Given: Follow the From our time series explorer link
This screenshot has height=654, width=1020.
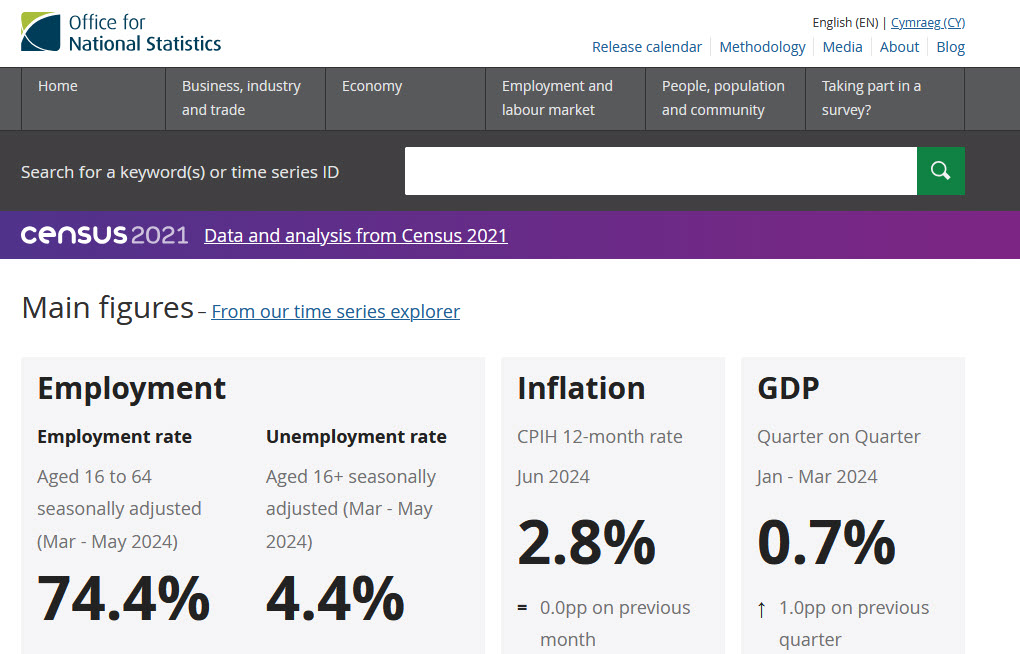Looking at the screenshot, I should pos(335,312).
